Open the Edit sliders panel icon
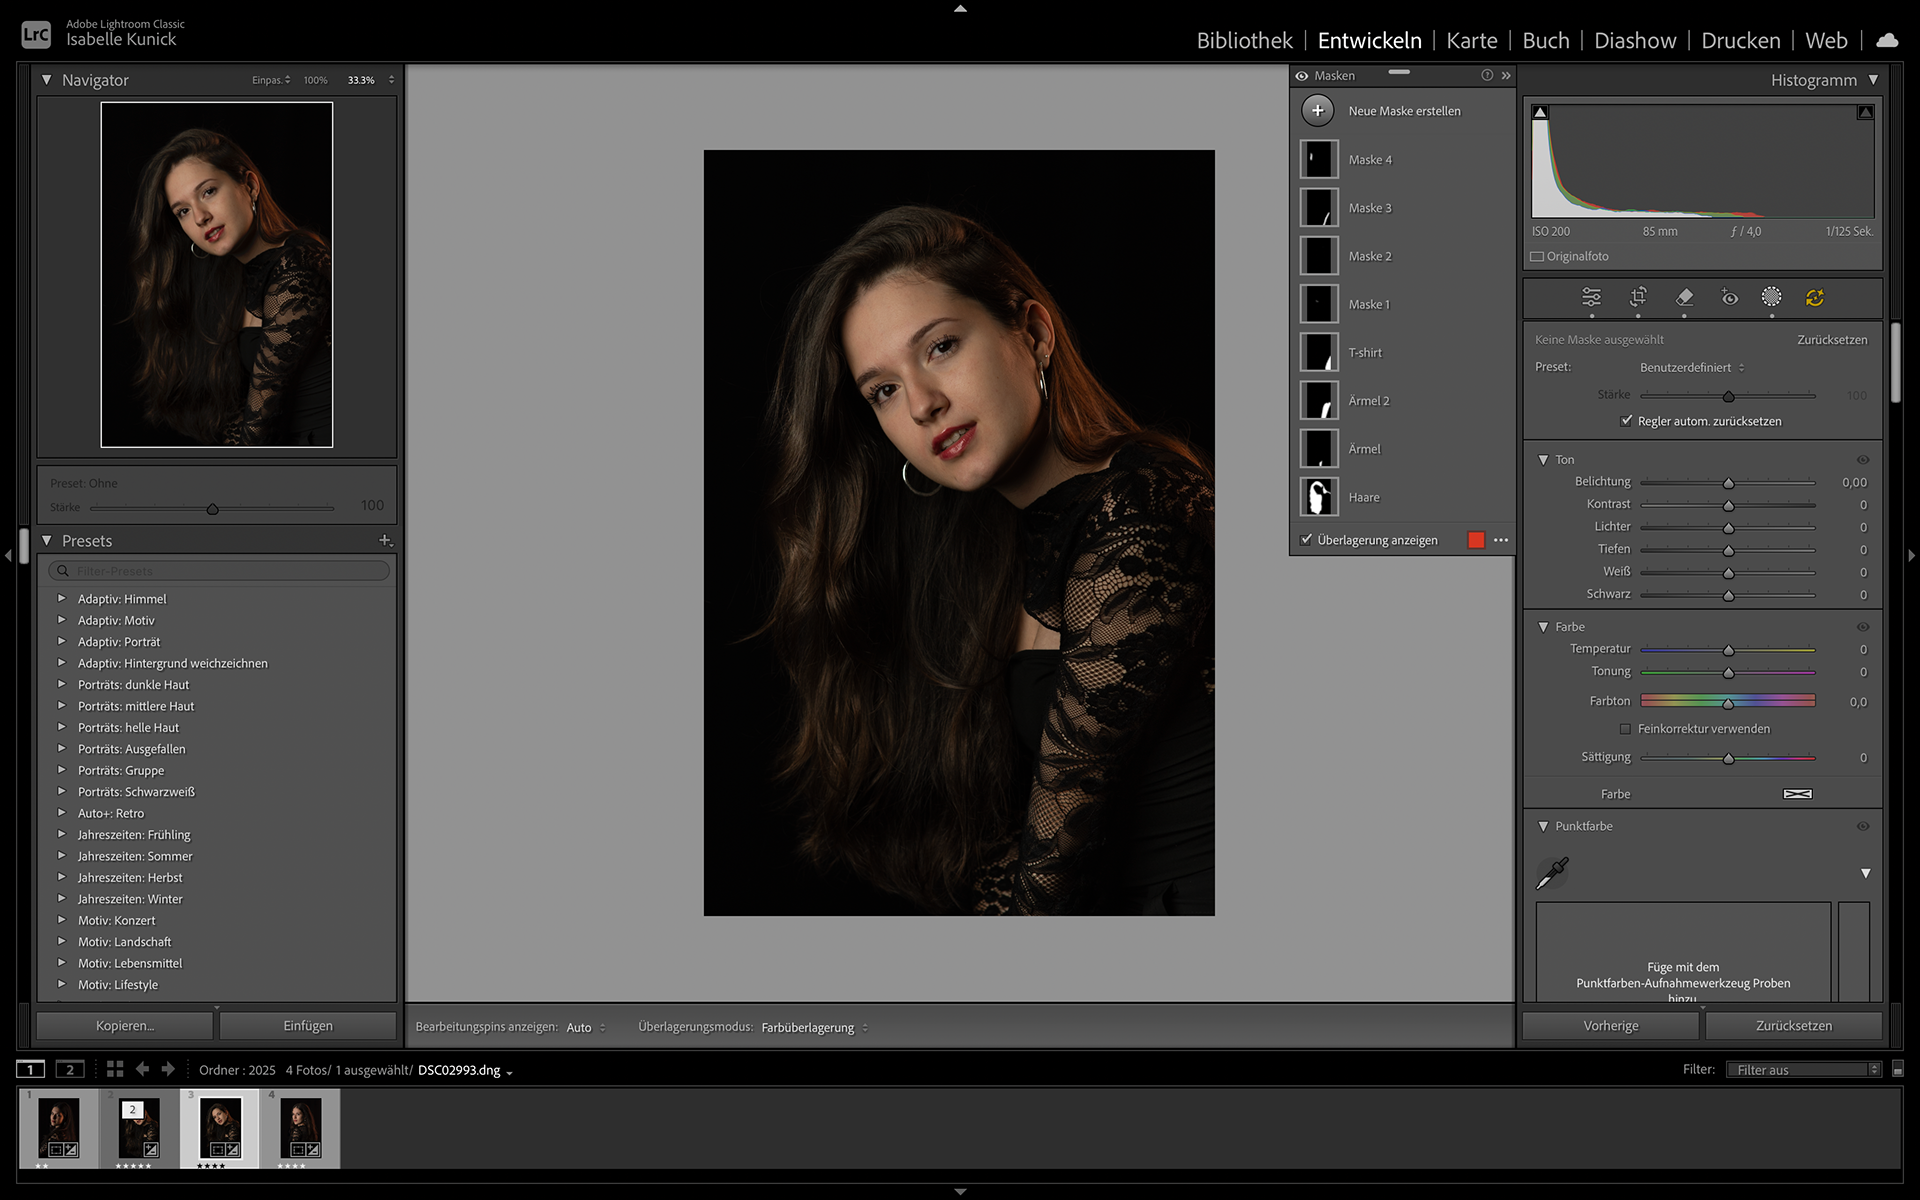Image resolution: width=1920 pixels, height=1200 pixels. point(1591,297)
